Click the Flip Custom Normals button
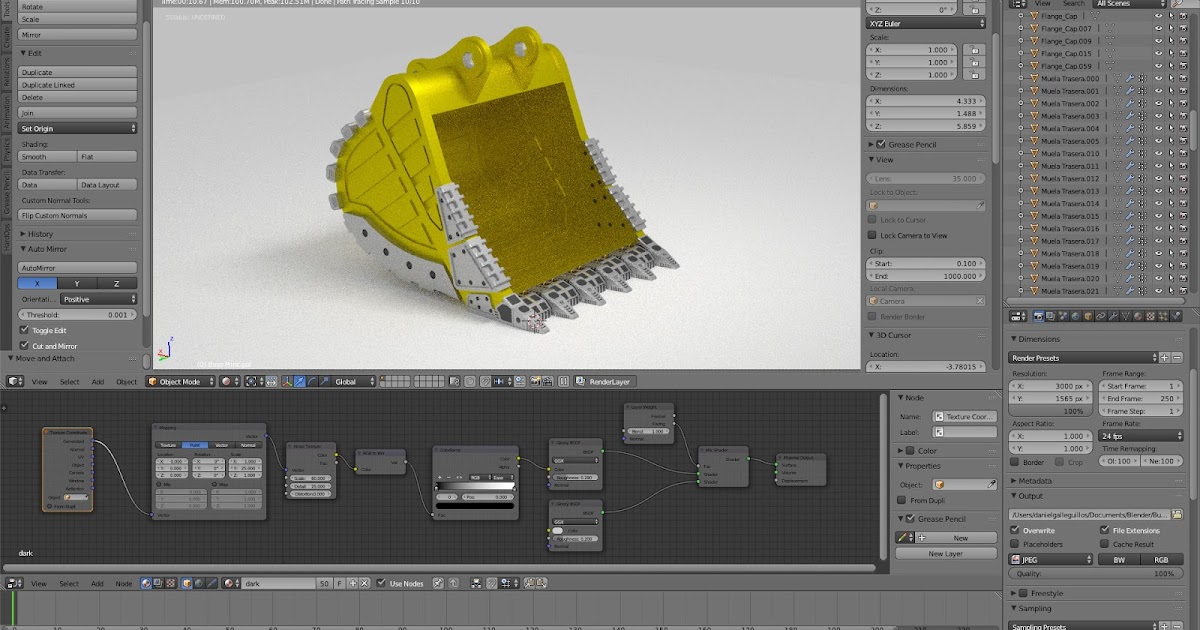 click(x=78, y=215)
